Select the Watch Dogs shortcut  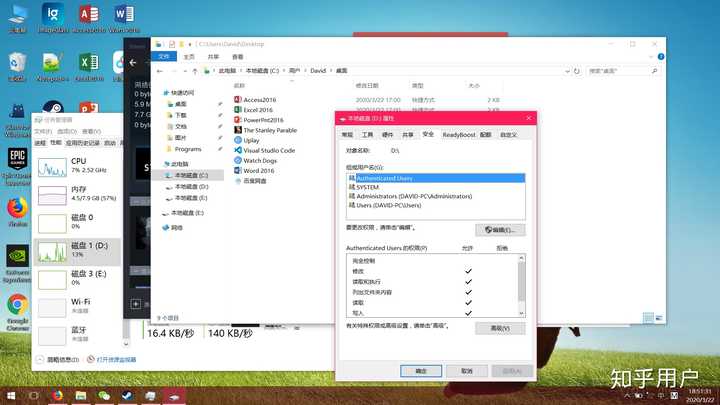coord(256,160)
